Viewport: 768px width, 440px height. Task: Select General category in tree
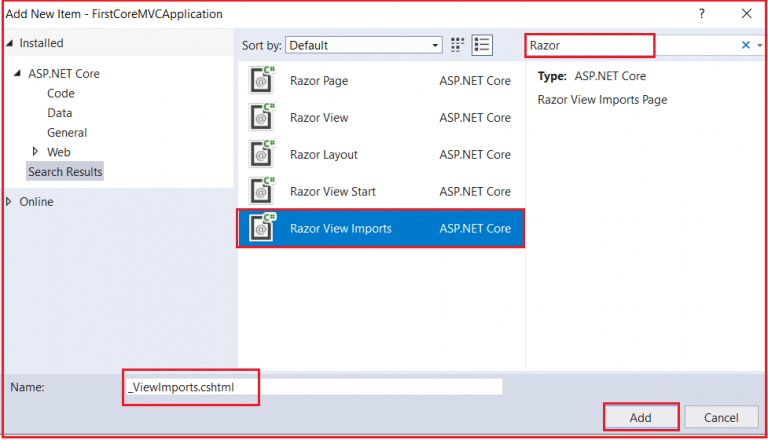67,132
